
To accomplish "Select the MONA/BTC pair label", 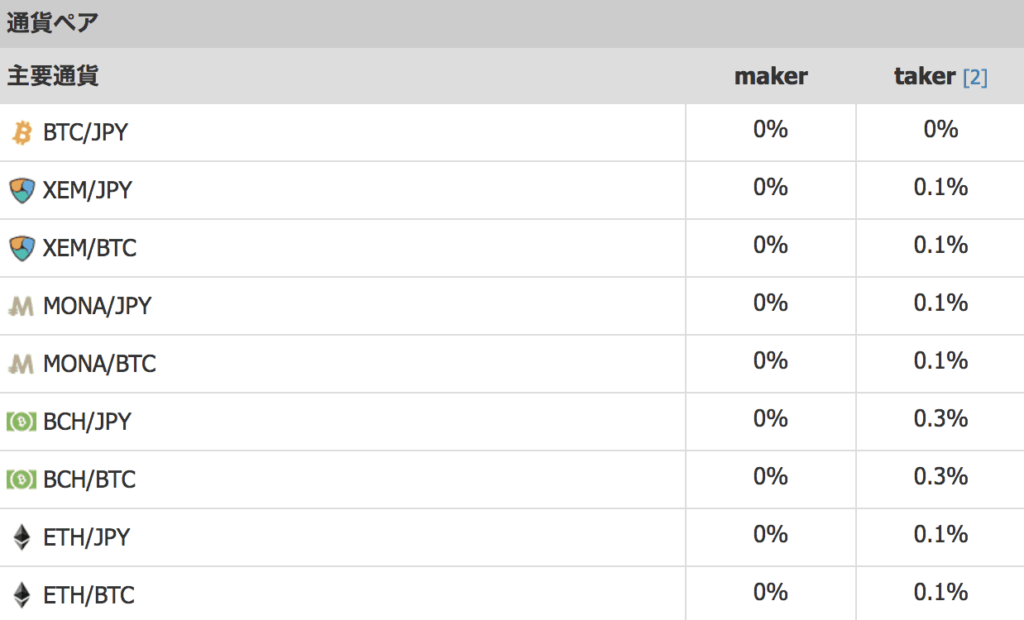I will point(99,364).
